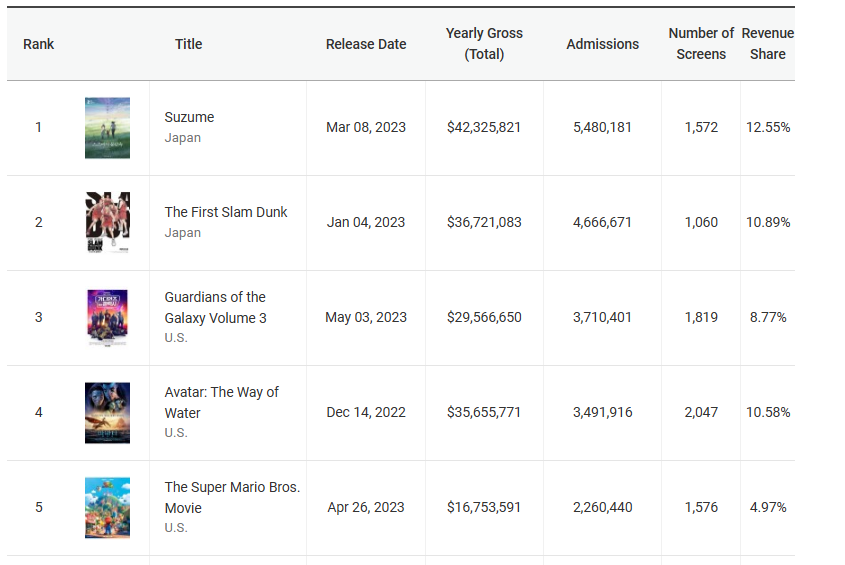Sort by Yearly Gross (Total) header

point(484,44)
